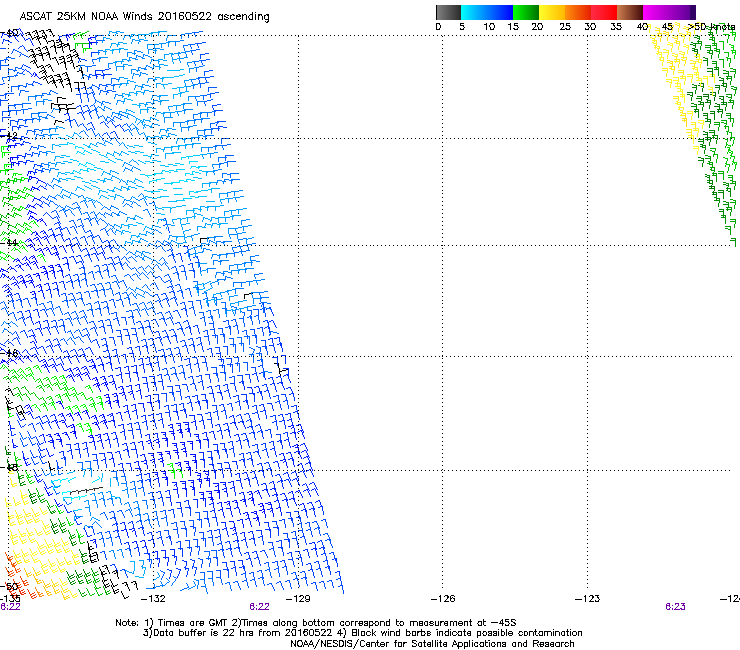Click the longitude label -126
This screenshot has width=740, height=650.
point(443,599)
